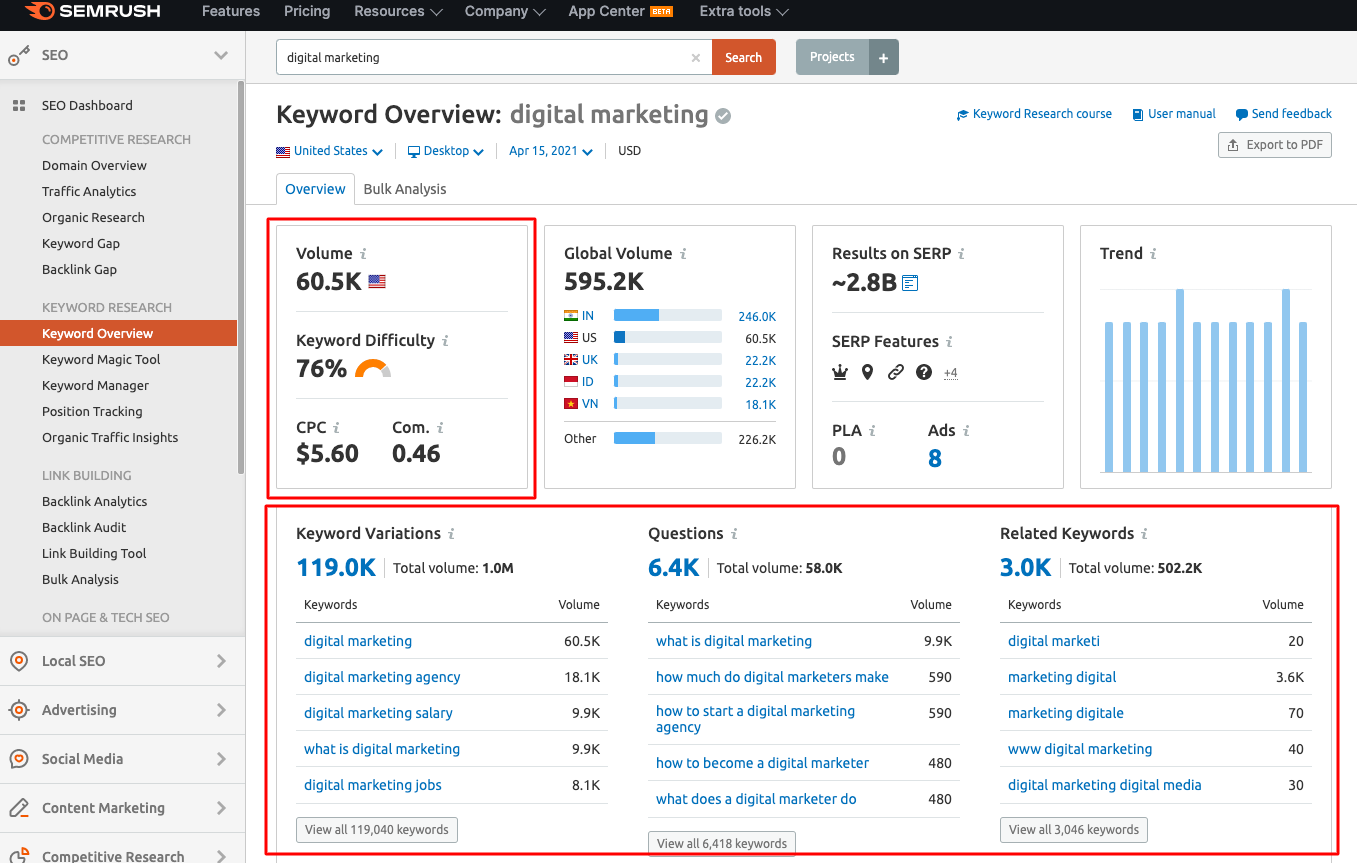This screenshot has height=863, width=1357.
Task: Open the Features menu item
Action: click(231, 12)
